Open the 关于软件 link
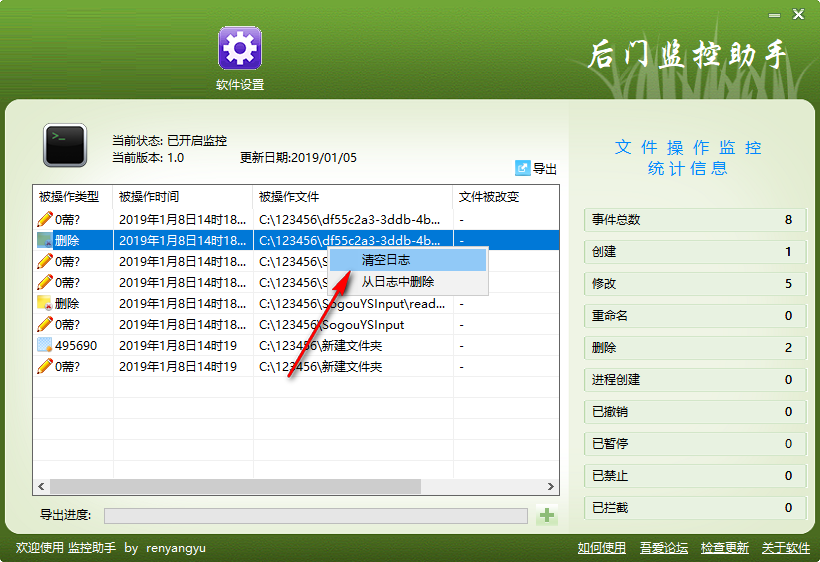Viewport: 820px width, 562px height. (786, 547)
